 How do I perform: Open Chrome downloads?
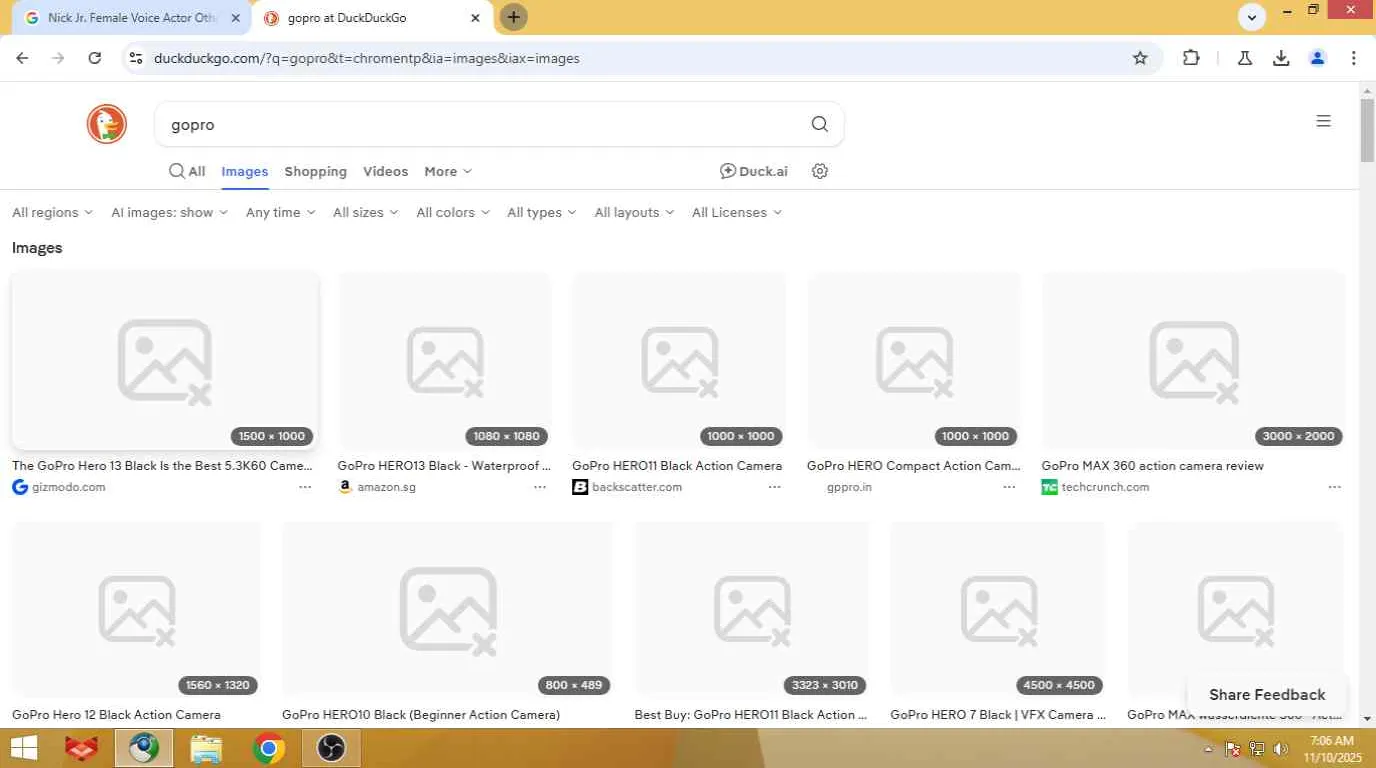(1281, 58)
